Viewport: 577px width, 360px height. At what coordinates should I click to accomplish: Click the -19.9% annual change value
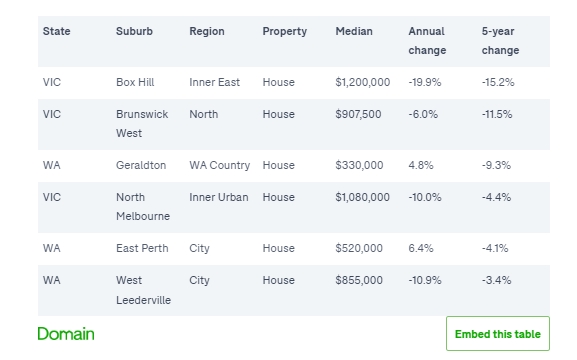[425, 82]
